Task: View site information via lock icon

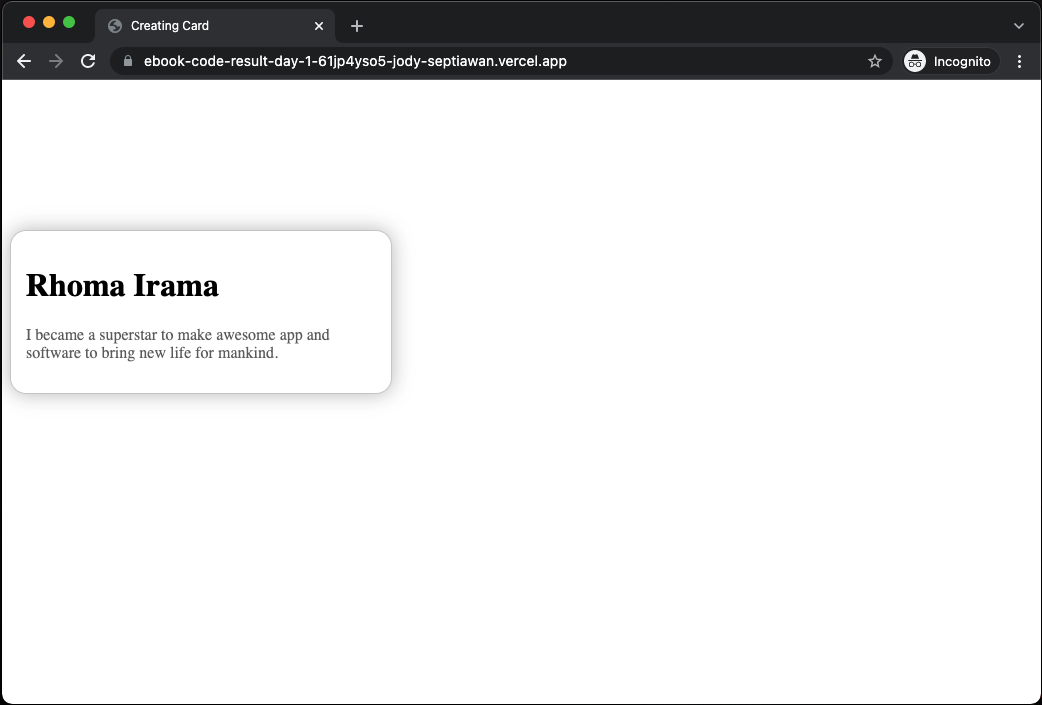Action: 128,61
